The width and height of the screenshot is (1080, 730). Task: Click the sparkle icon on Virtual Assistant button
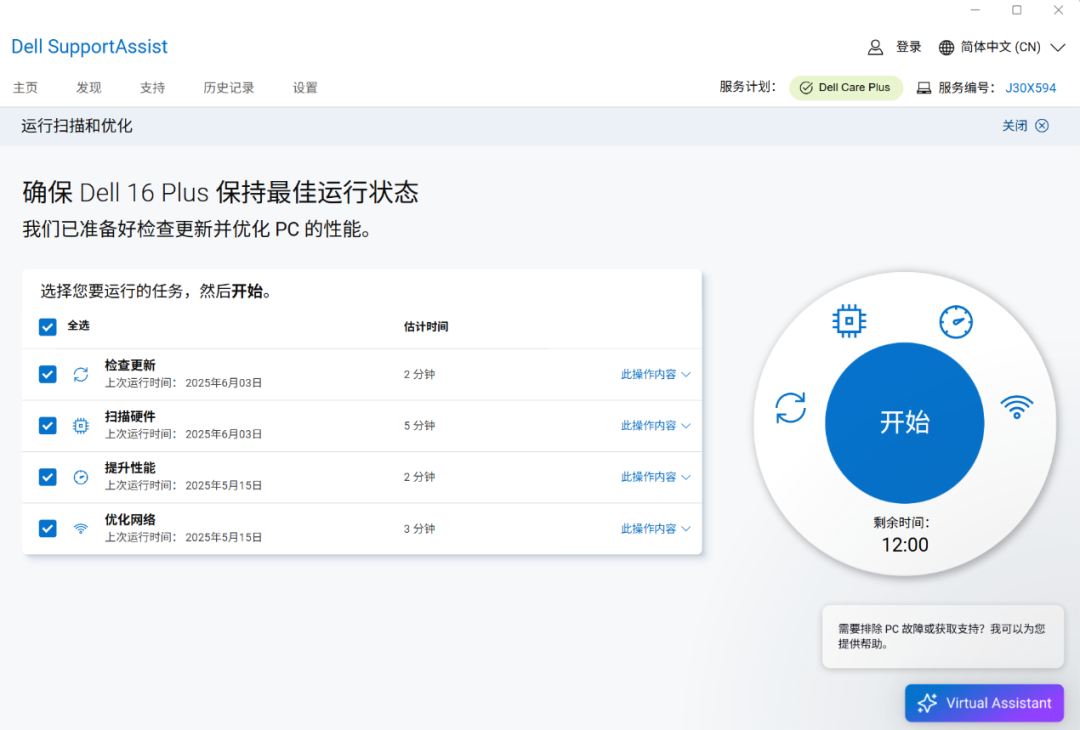[927, 702]
